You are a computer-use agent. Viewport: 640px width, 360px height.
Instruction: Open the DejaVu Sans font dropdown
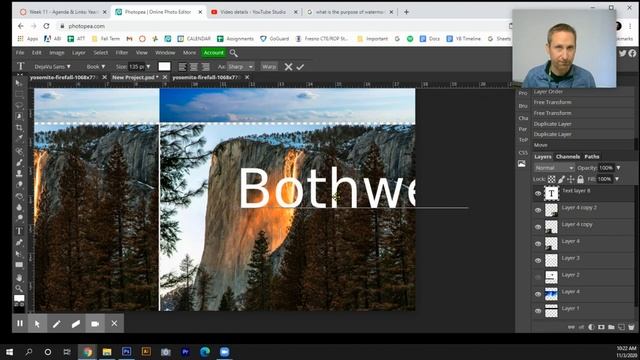[52, 67]
